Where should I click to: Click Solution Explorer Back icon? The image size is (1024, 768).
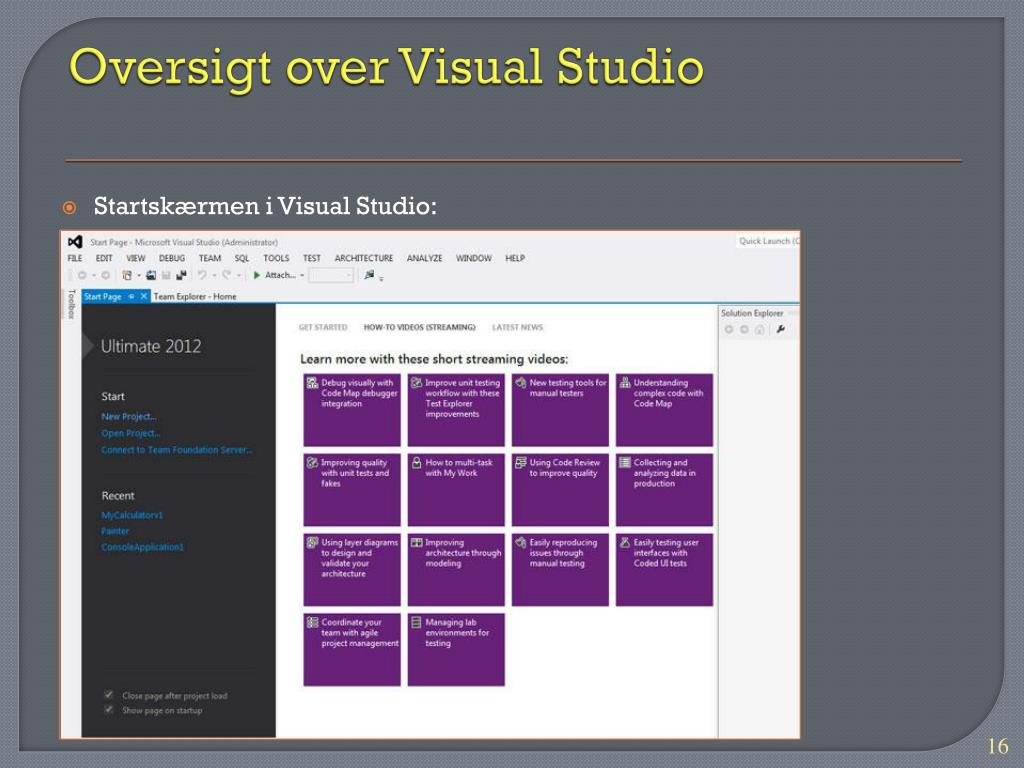click(x=729, y=330)
